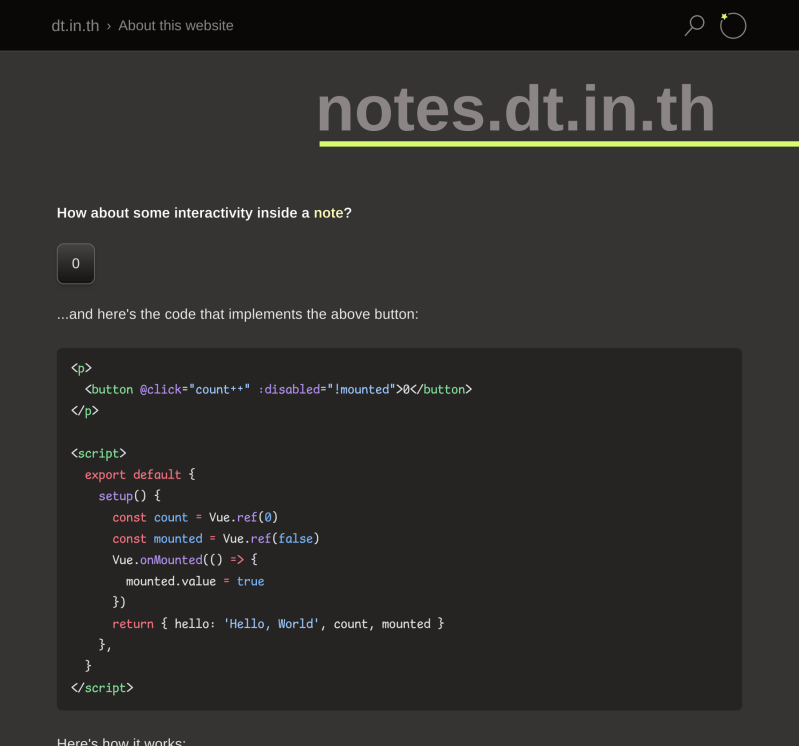Viewport: 799px width, 746px height.
Task: Click the notes.dt.in.th page title
Action: (516, 109)
